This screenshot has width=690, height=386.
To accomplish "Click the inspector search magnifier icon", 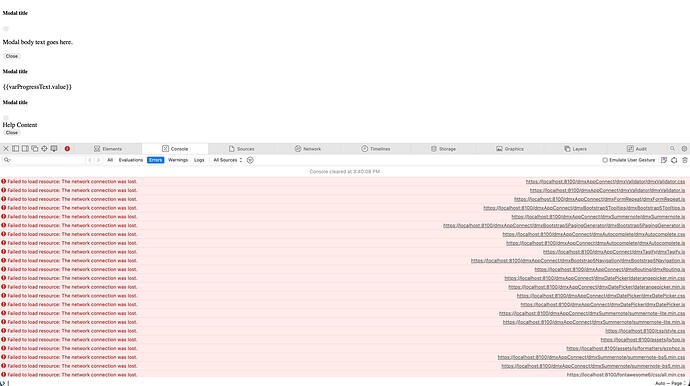I will [x=672, y=149].
